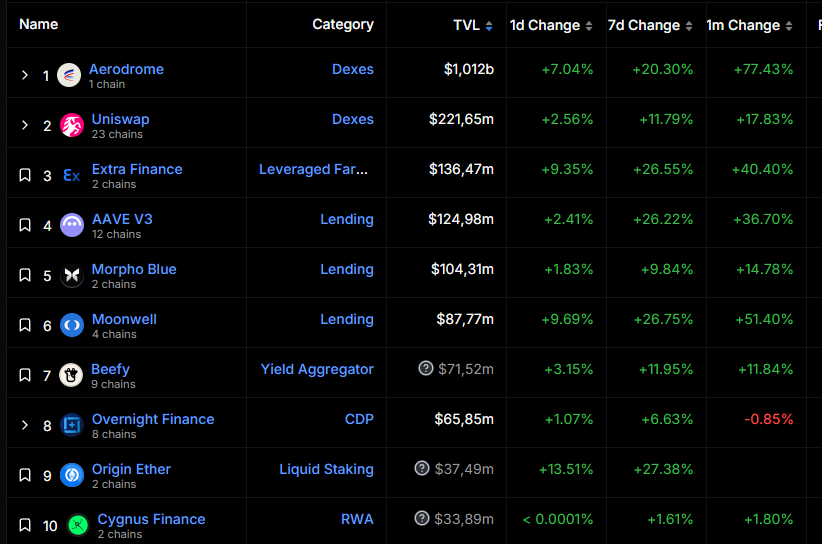Expand the Uniswap row chevron
Image resolution: width=822 pixels, height=544 pixels.
click(25, 125)
